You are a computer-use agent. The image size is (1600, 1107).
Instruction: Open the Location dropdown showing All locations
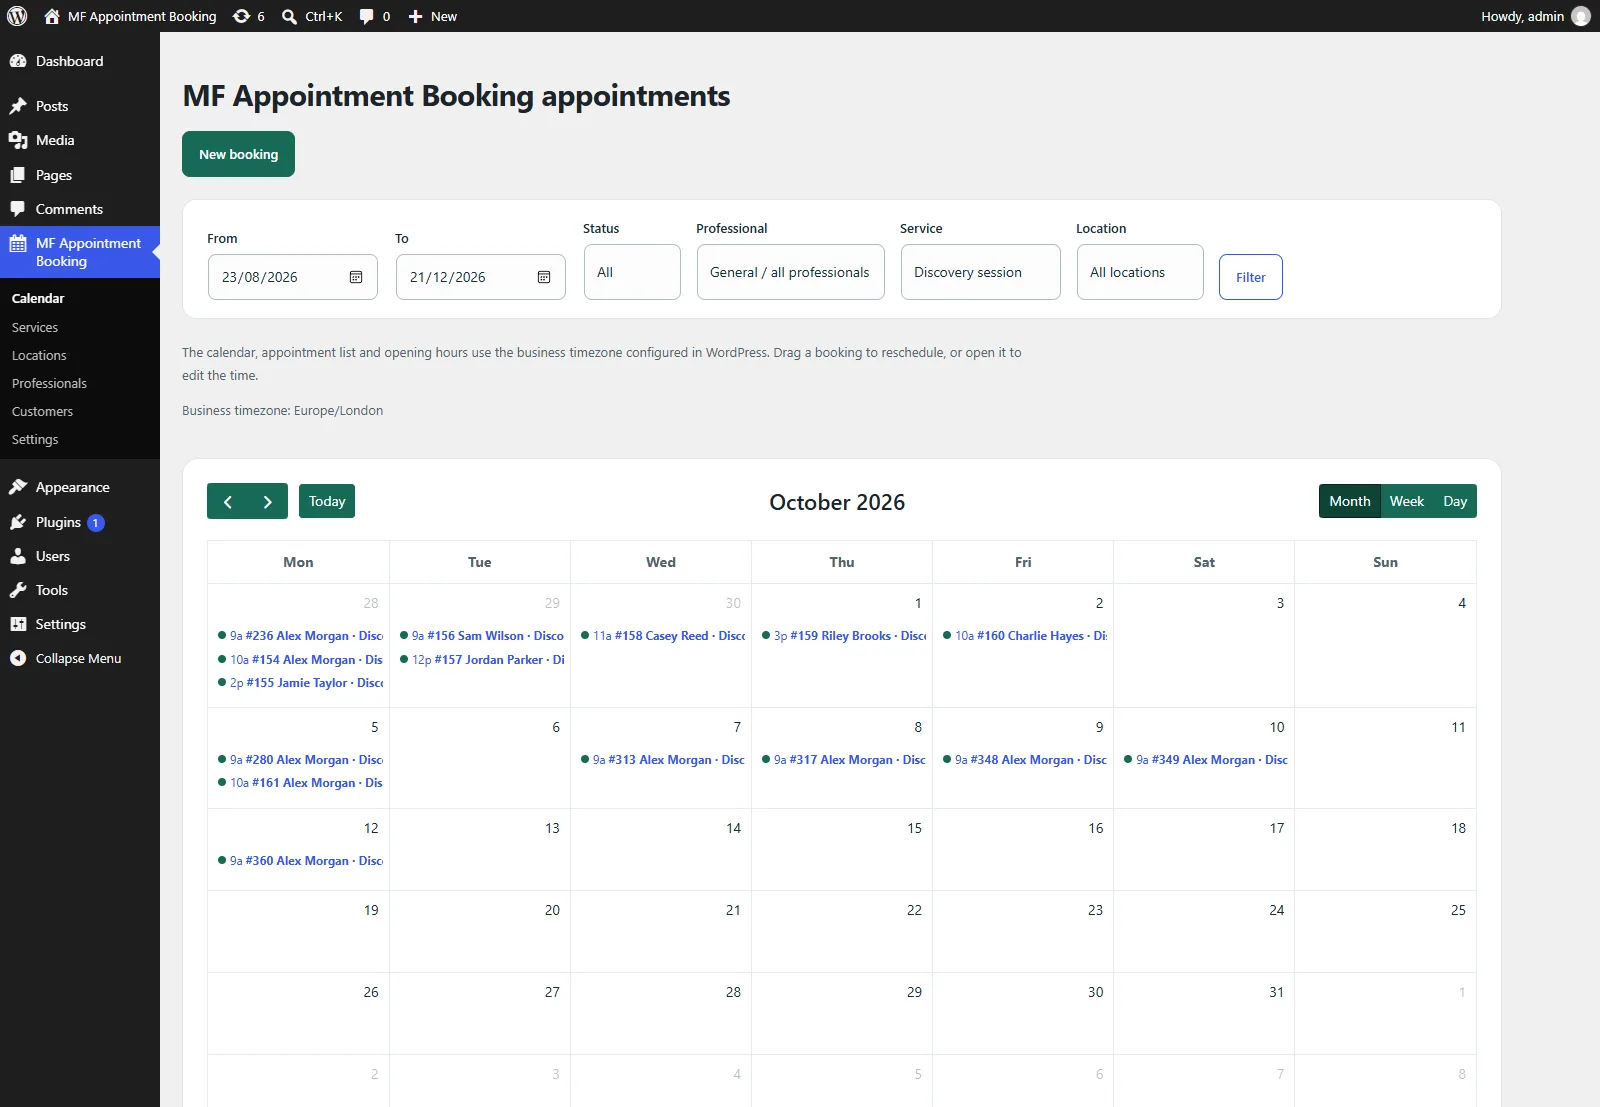coord(1140,272)
